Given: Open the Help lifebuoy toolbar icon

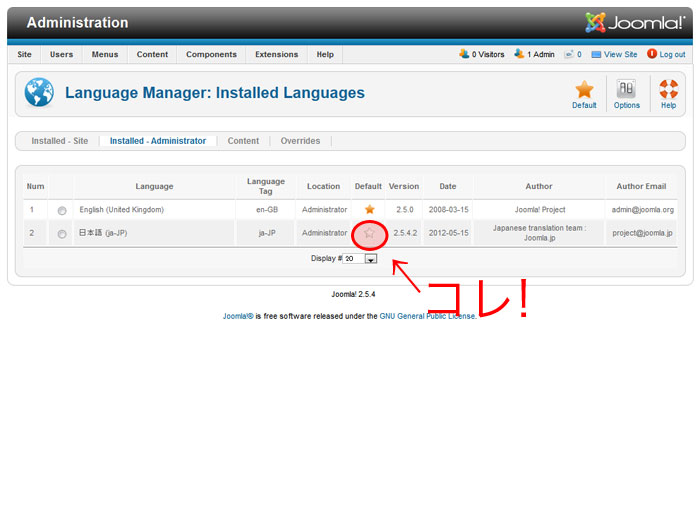Looking at the screenshot, I should pyautogui.click(x=668, y=90).
